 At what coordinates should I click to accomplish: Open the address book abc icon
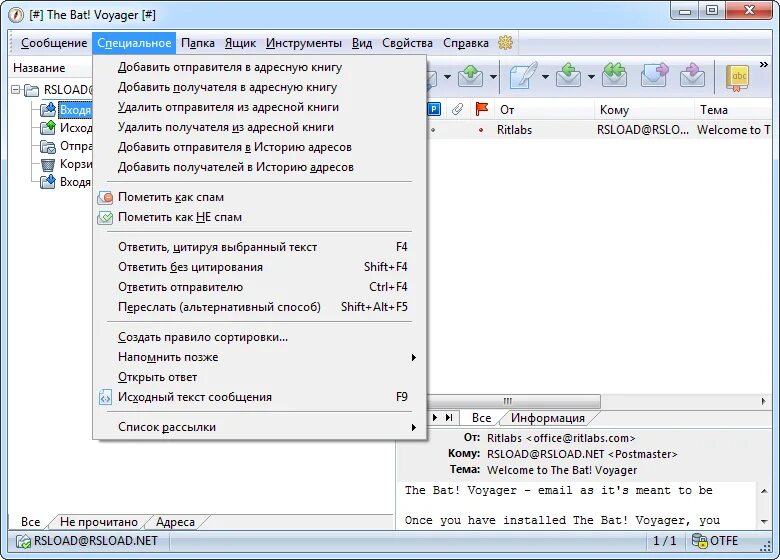738,78
